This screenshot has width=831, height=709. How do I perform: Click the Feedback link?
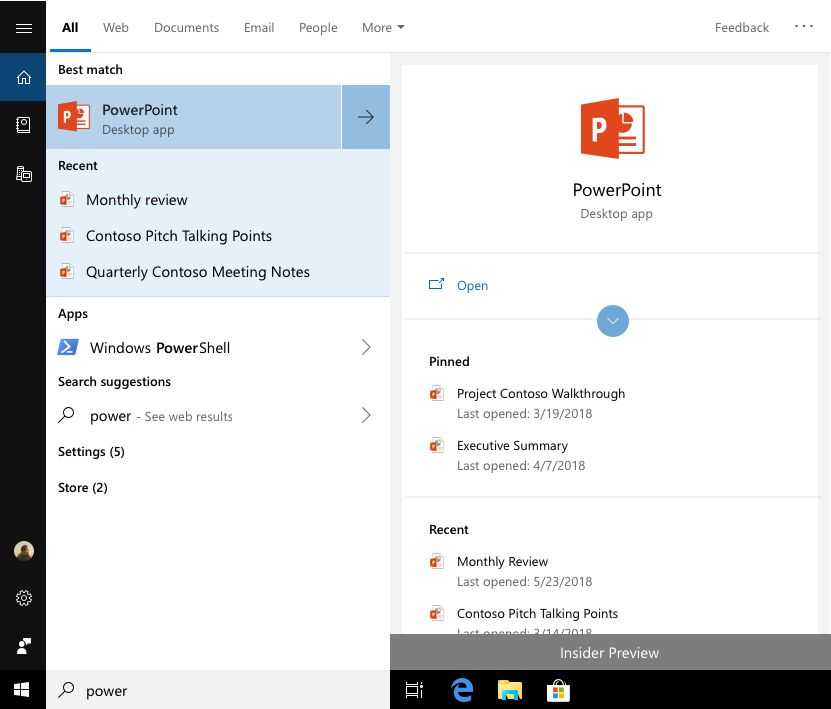coord(741,28)
